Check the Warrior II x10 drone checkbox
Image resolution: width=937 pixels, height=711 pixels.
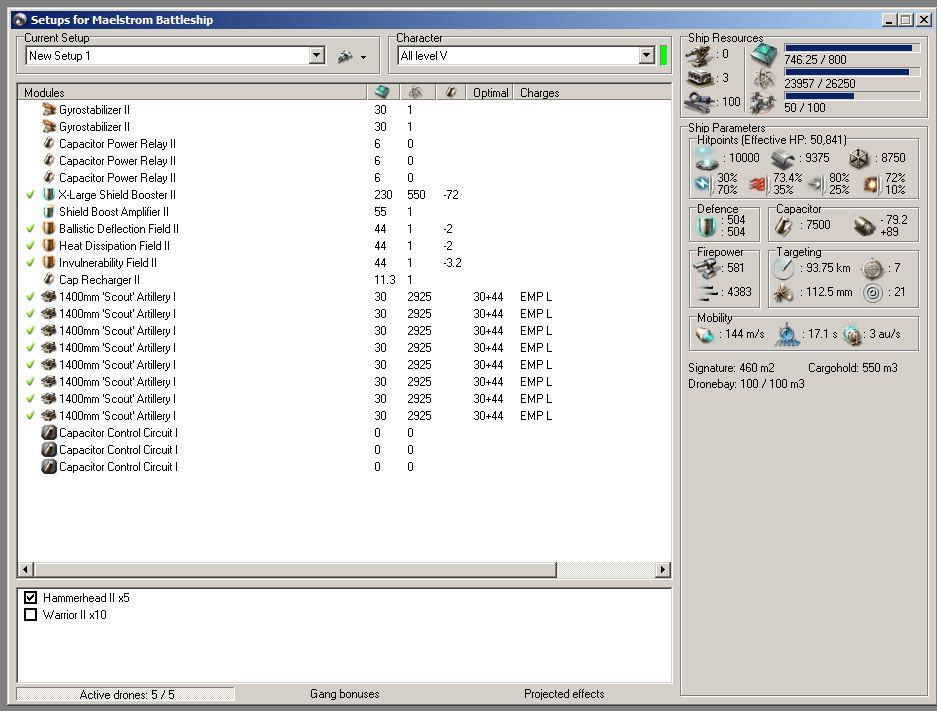pyautogui.click(x=30, y=615)
